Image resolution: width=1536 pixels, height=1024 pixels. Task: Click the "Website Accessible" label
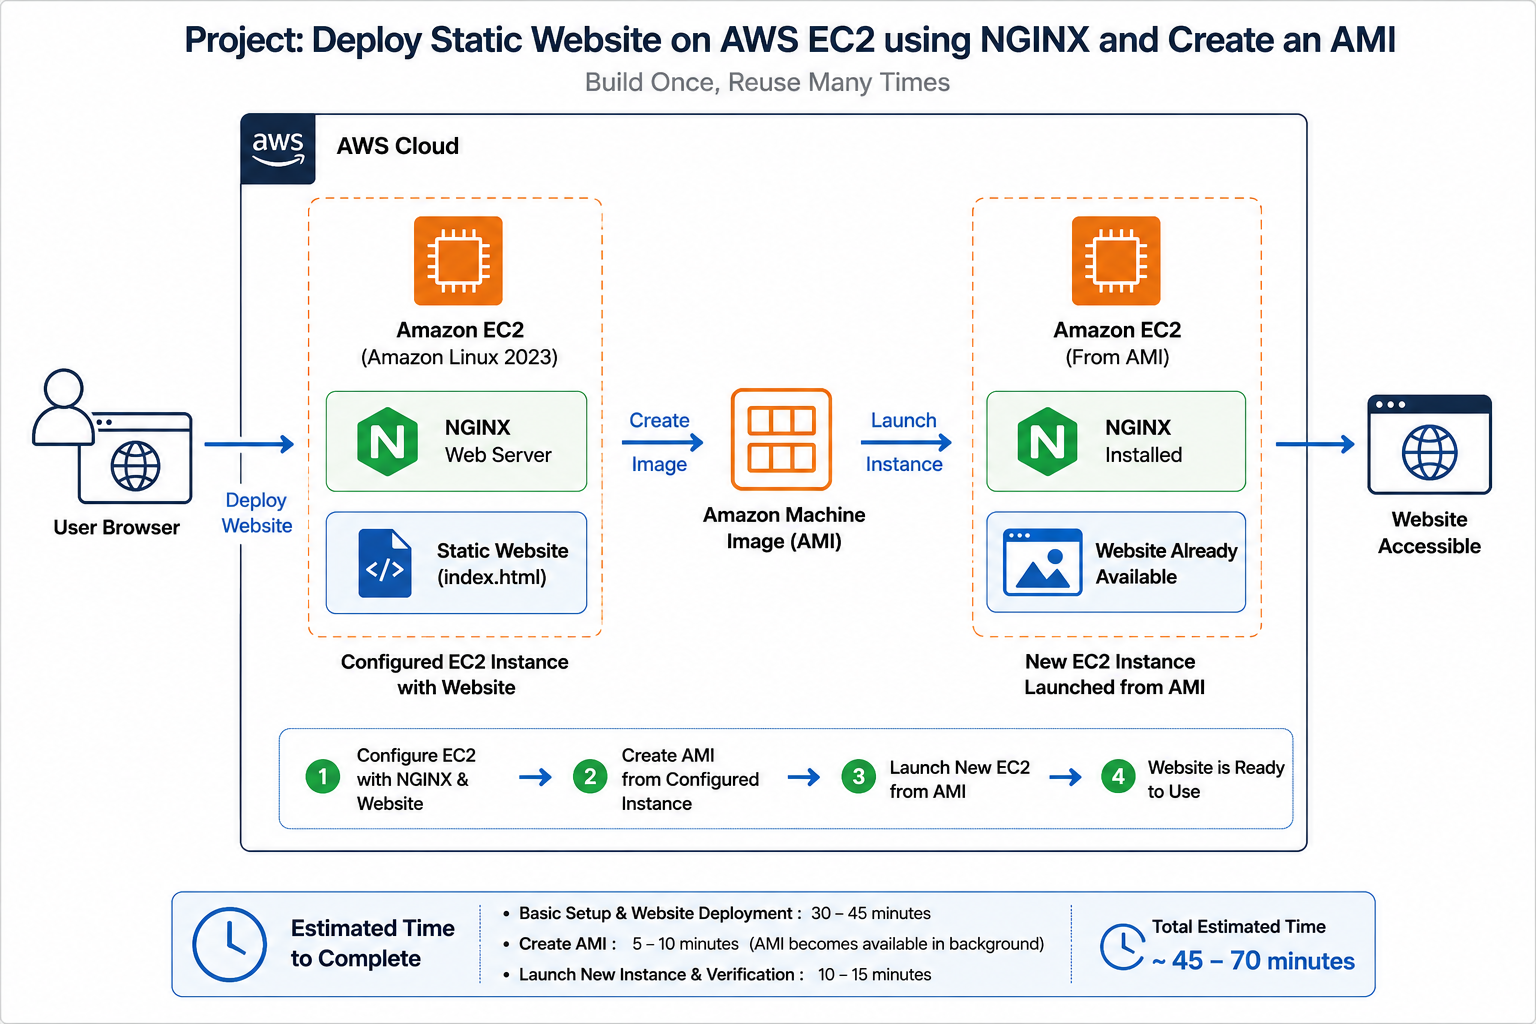tap(1429, 533)
